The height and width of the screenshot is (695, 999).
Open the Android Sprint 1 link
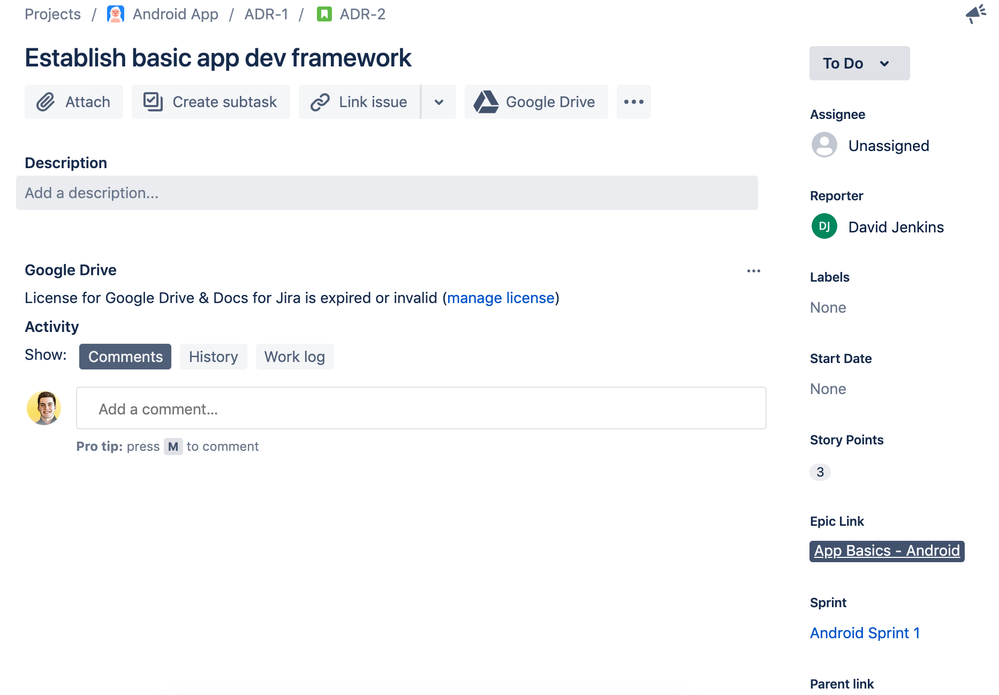pos(865,633)
